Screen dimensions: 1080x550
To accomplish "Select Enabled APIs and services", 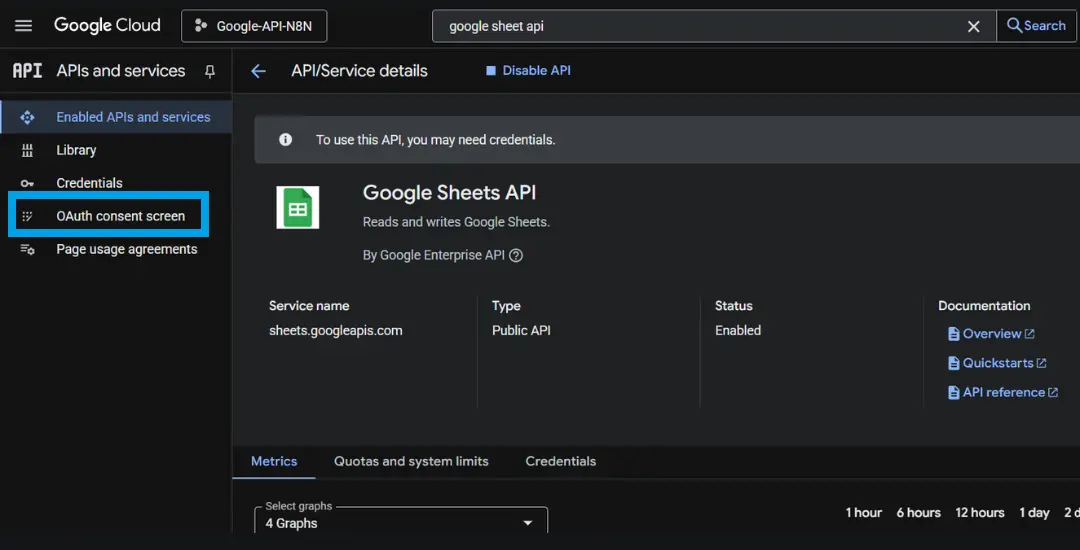I will click(x=116, y=117).
